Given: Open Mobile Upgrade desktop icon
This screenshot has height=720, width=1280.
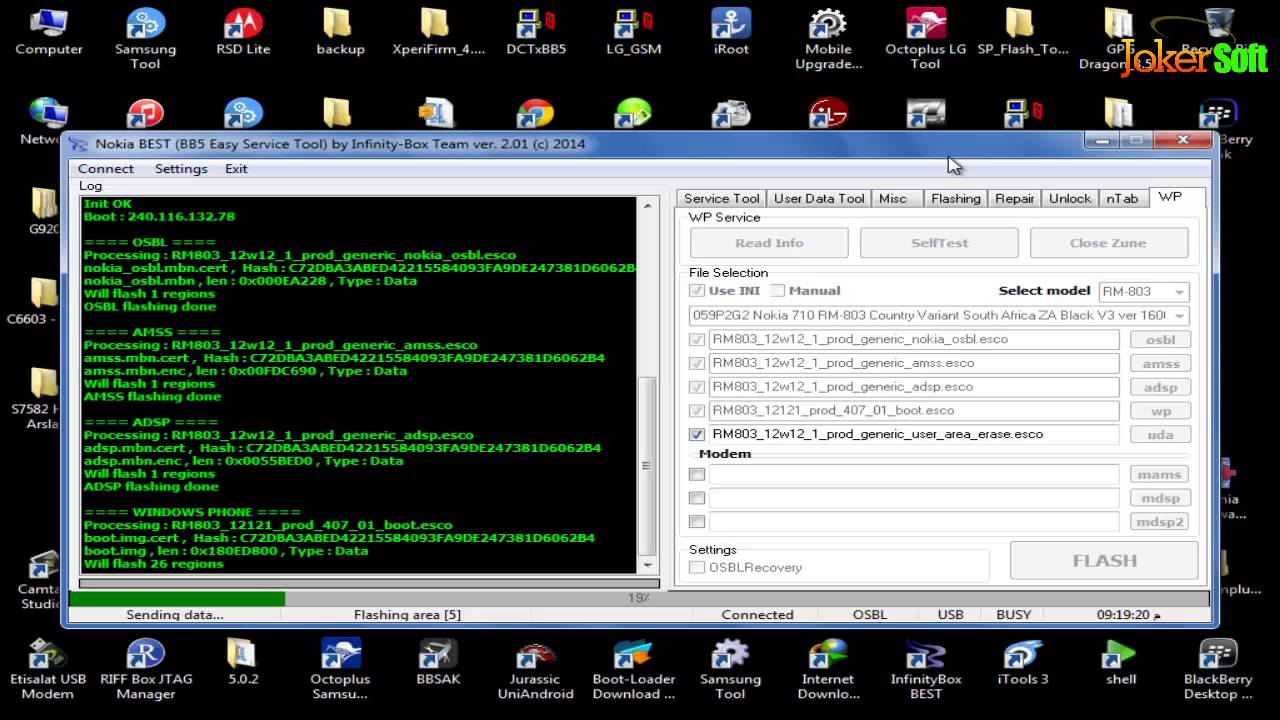Looking at the screenshot, I should [x=828, y=38].
